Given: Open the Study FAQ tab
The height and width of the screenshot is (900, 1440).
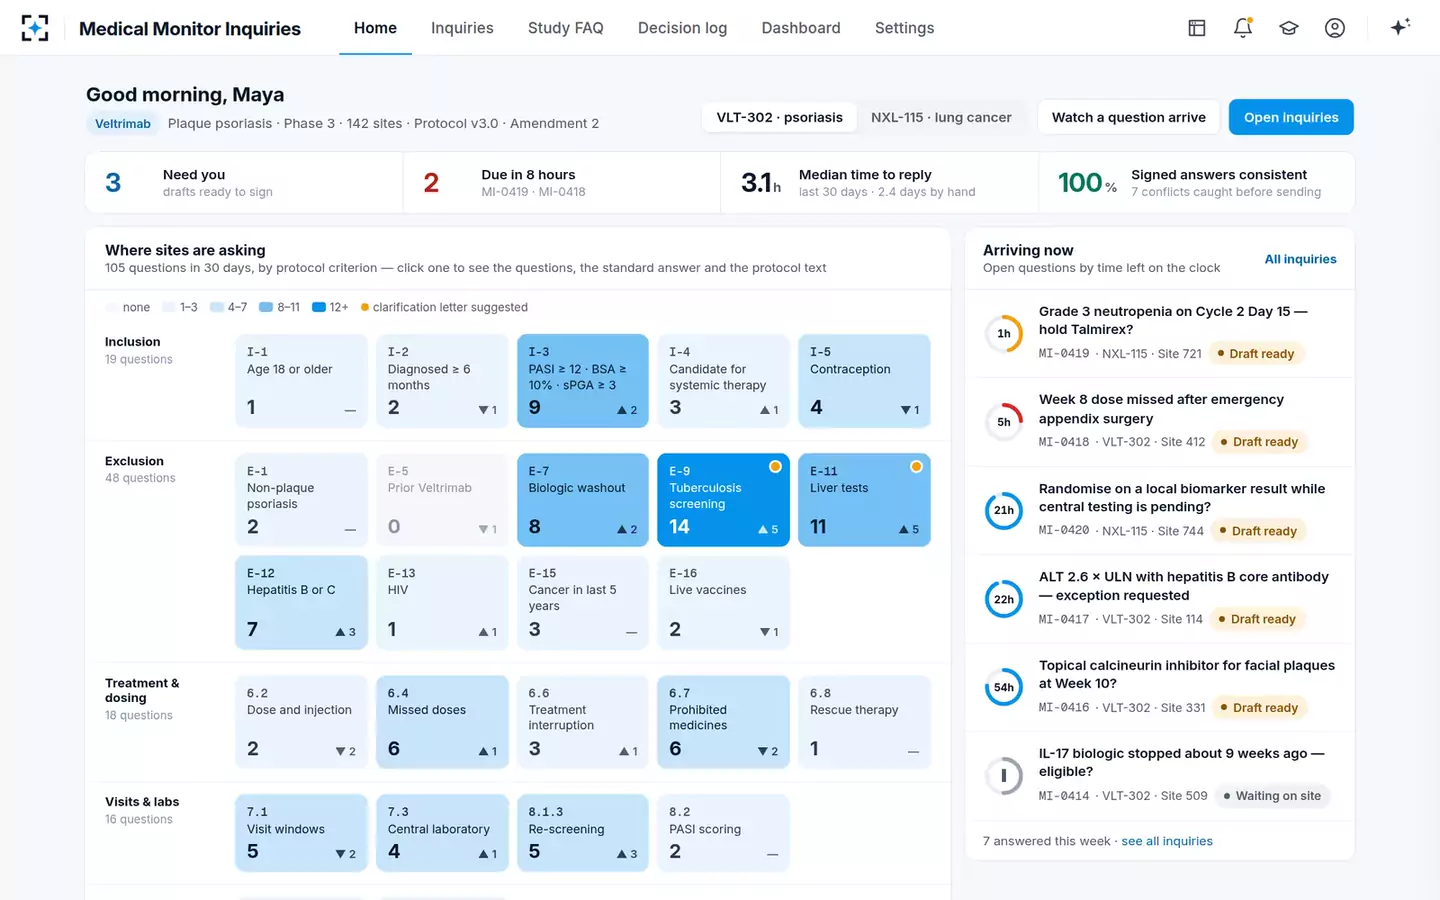Looking at the screenshot, I should coord(566,28).
